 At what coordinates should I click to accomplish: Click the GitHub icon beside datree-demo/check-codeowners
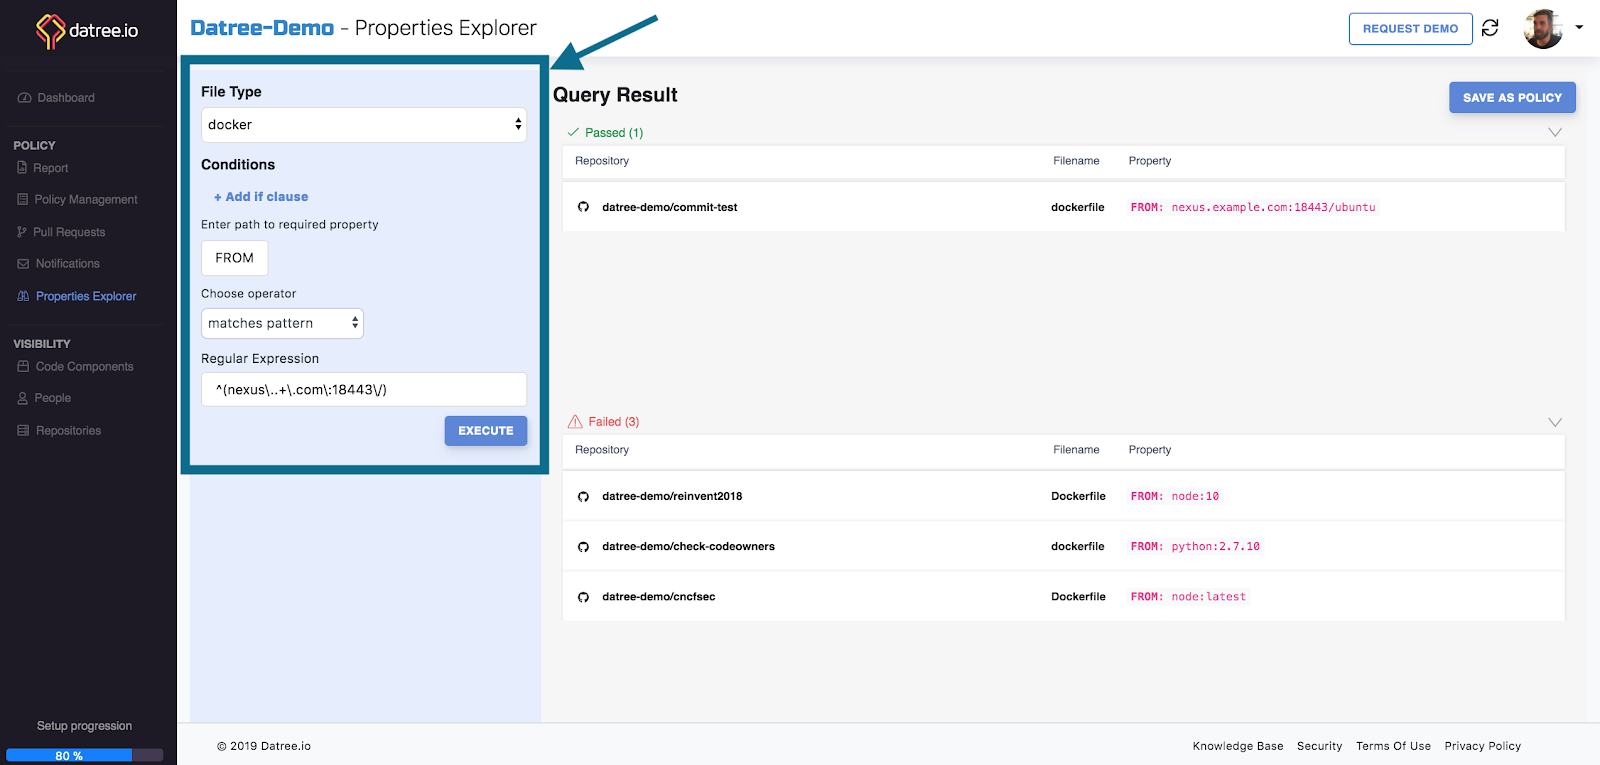tap(583, 547)
